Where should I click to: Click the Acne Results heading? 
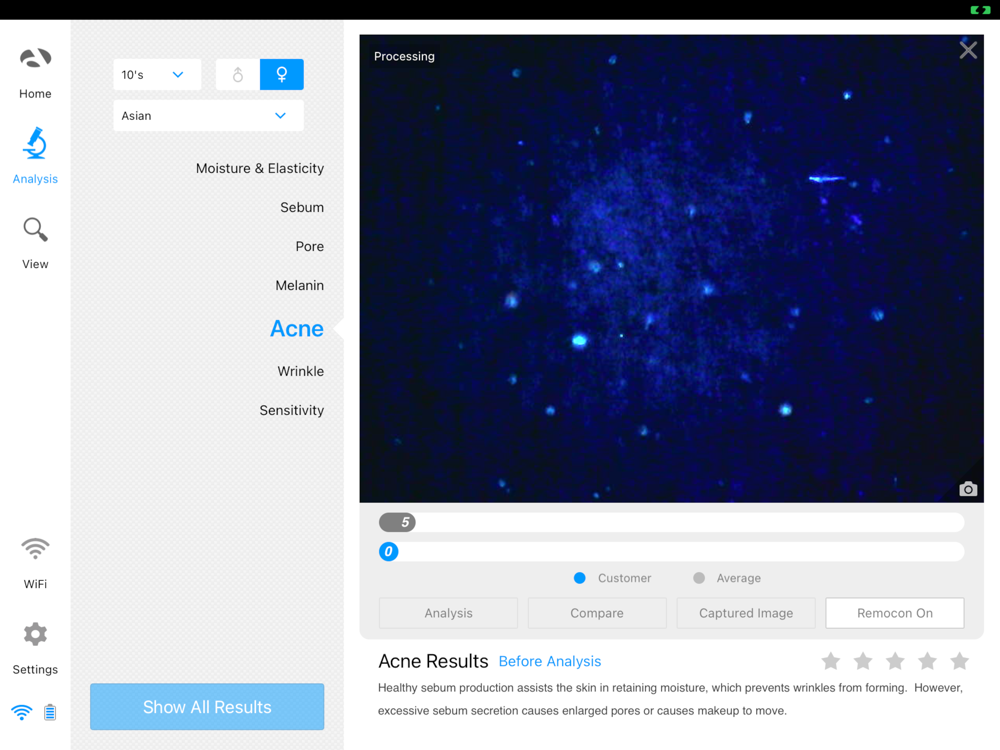(x=433, y=661)
